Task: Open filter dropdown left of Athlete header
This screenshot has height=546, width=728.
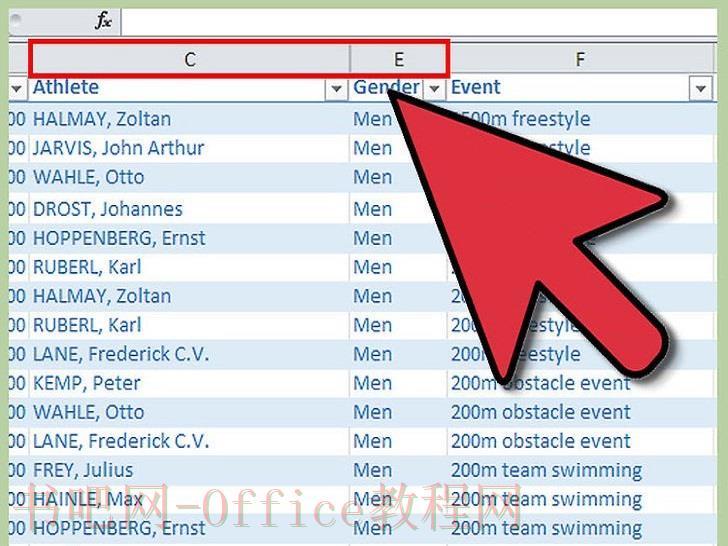Action: tap(16, 88)
